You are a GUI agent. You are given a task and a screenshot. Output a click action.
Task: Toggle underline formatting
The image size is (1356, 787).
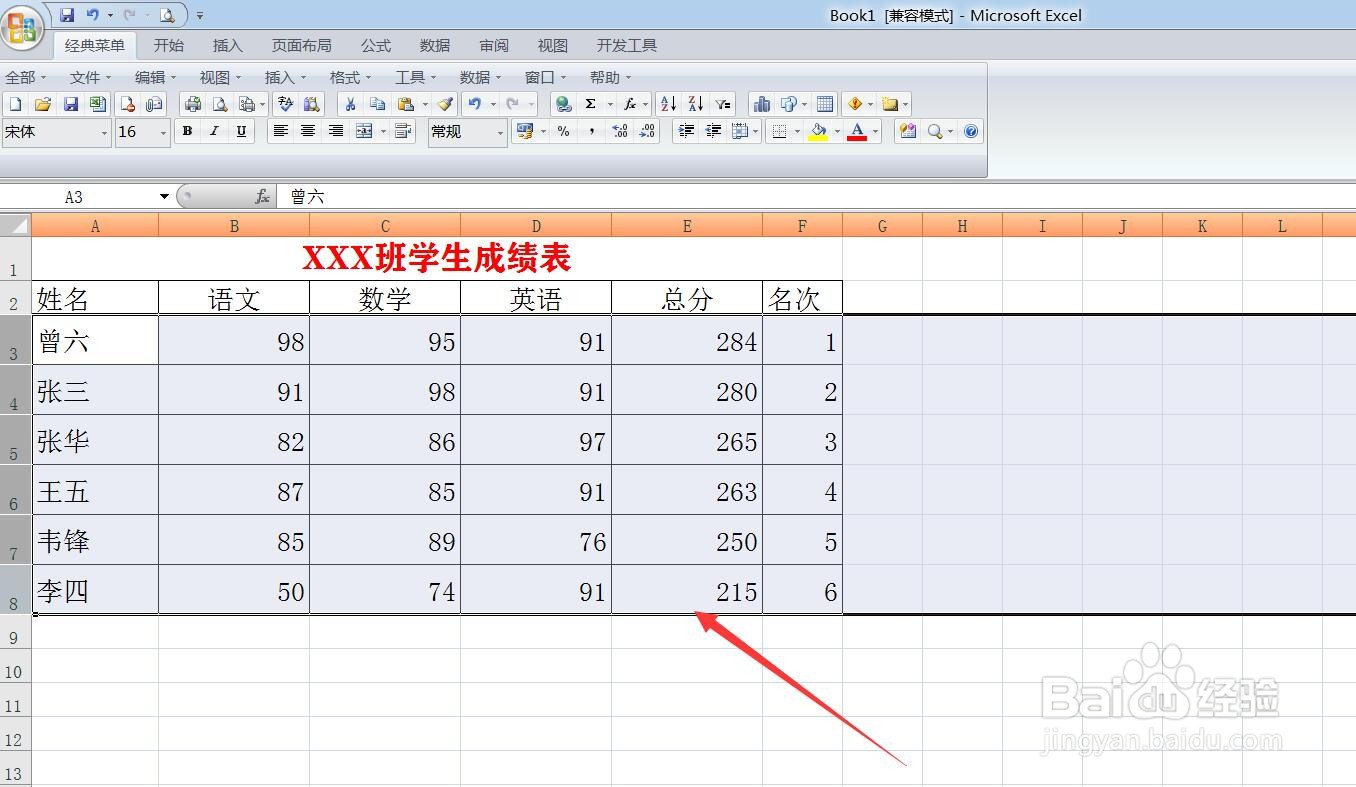click(x=241, y=131)
